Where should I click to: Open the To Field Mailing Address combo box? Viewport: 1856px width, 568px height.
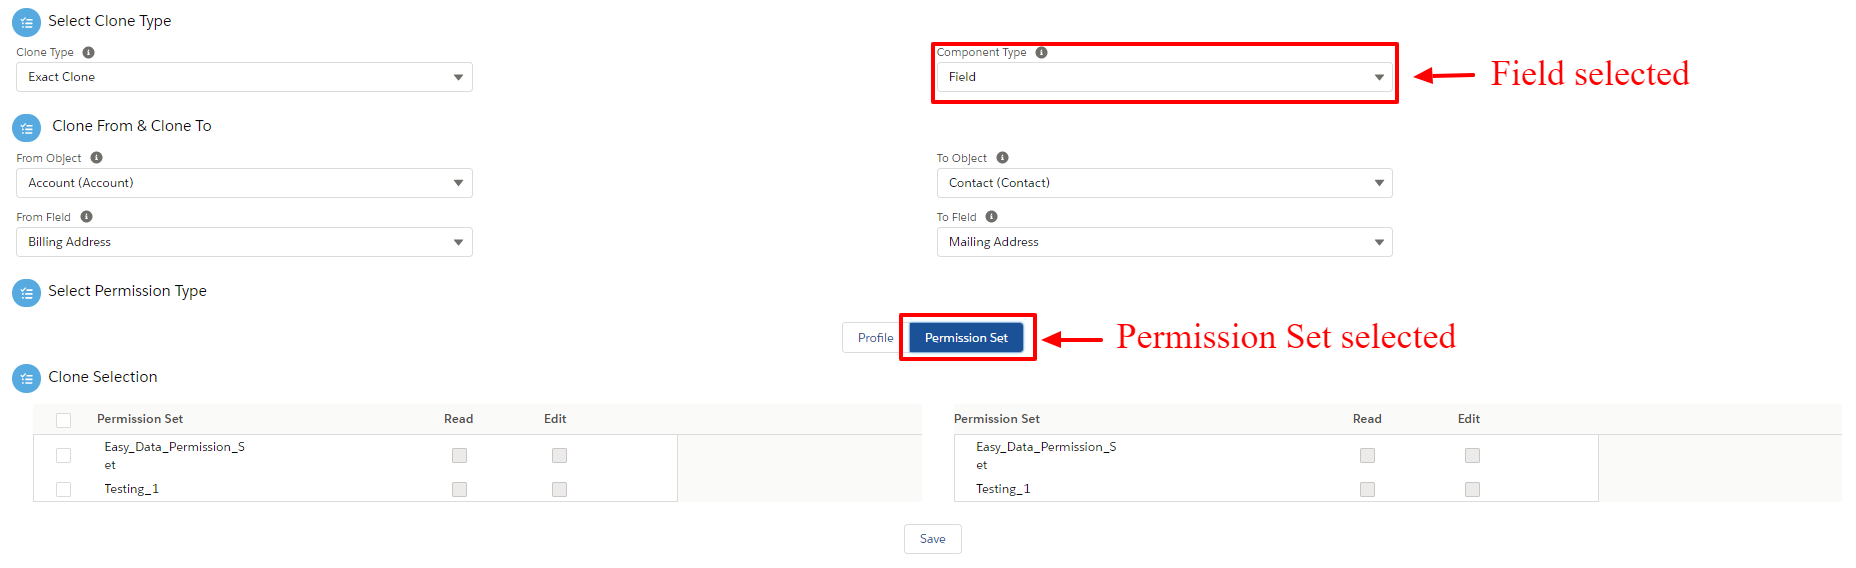[1164, 242]
